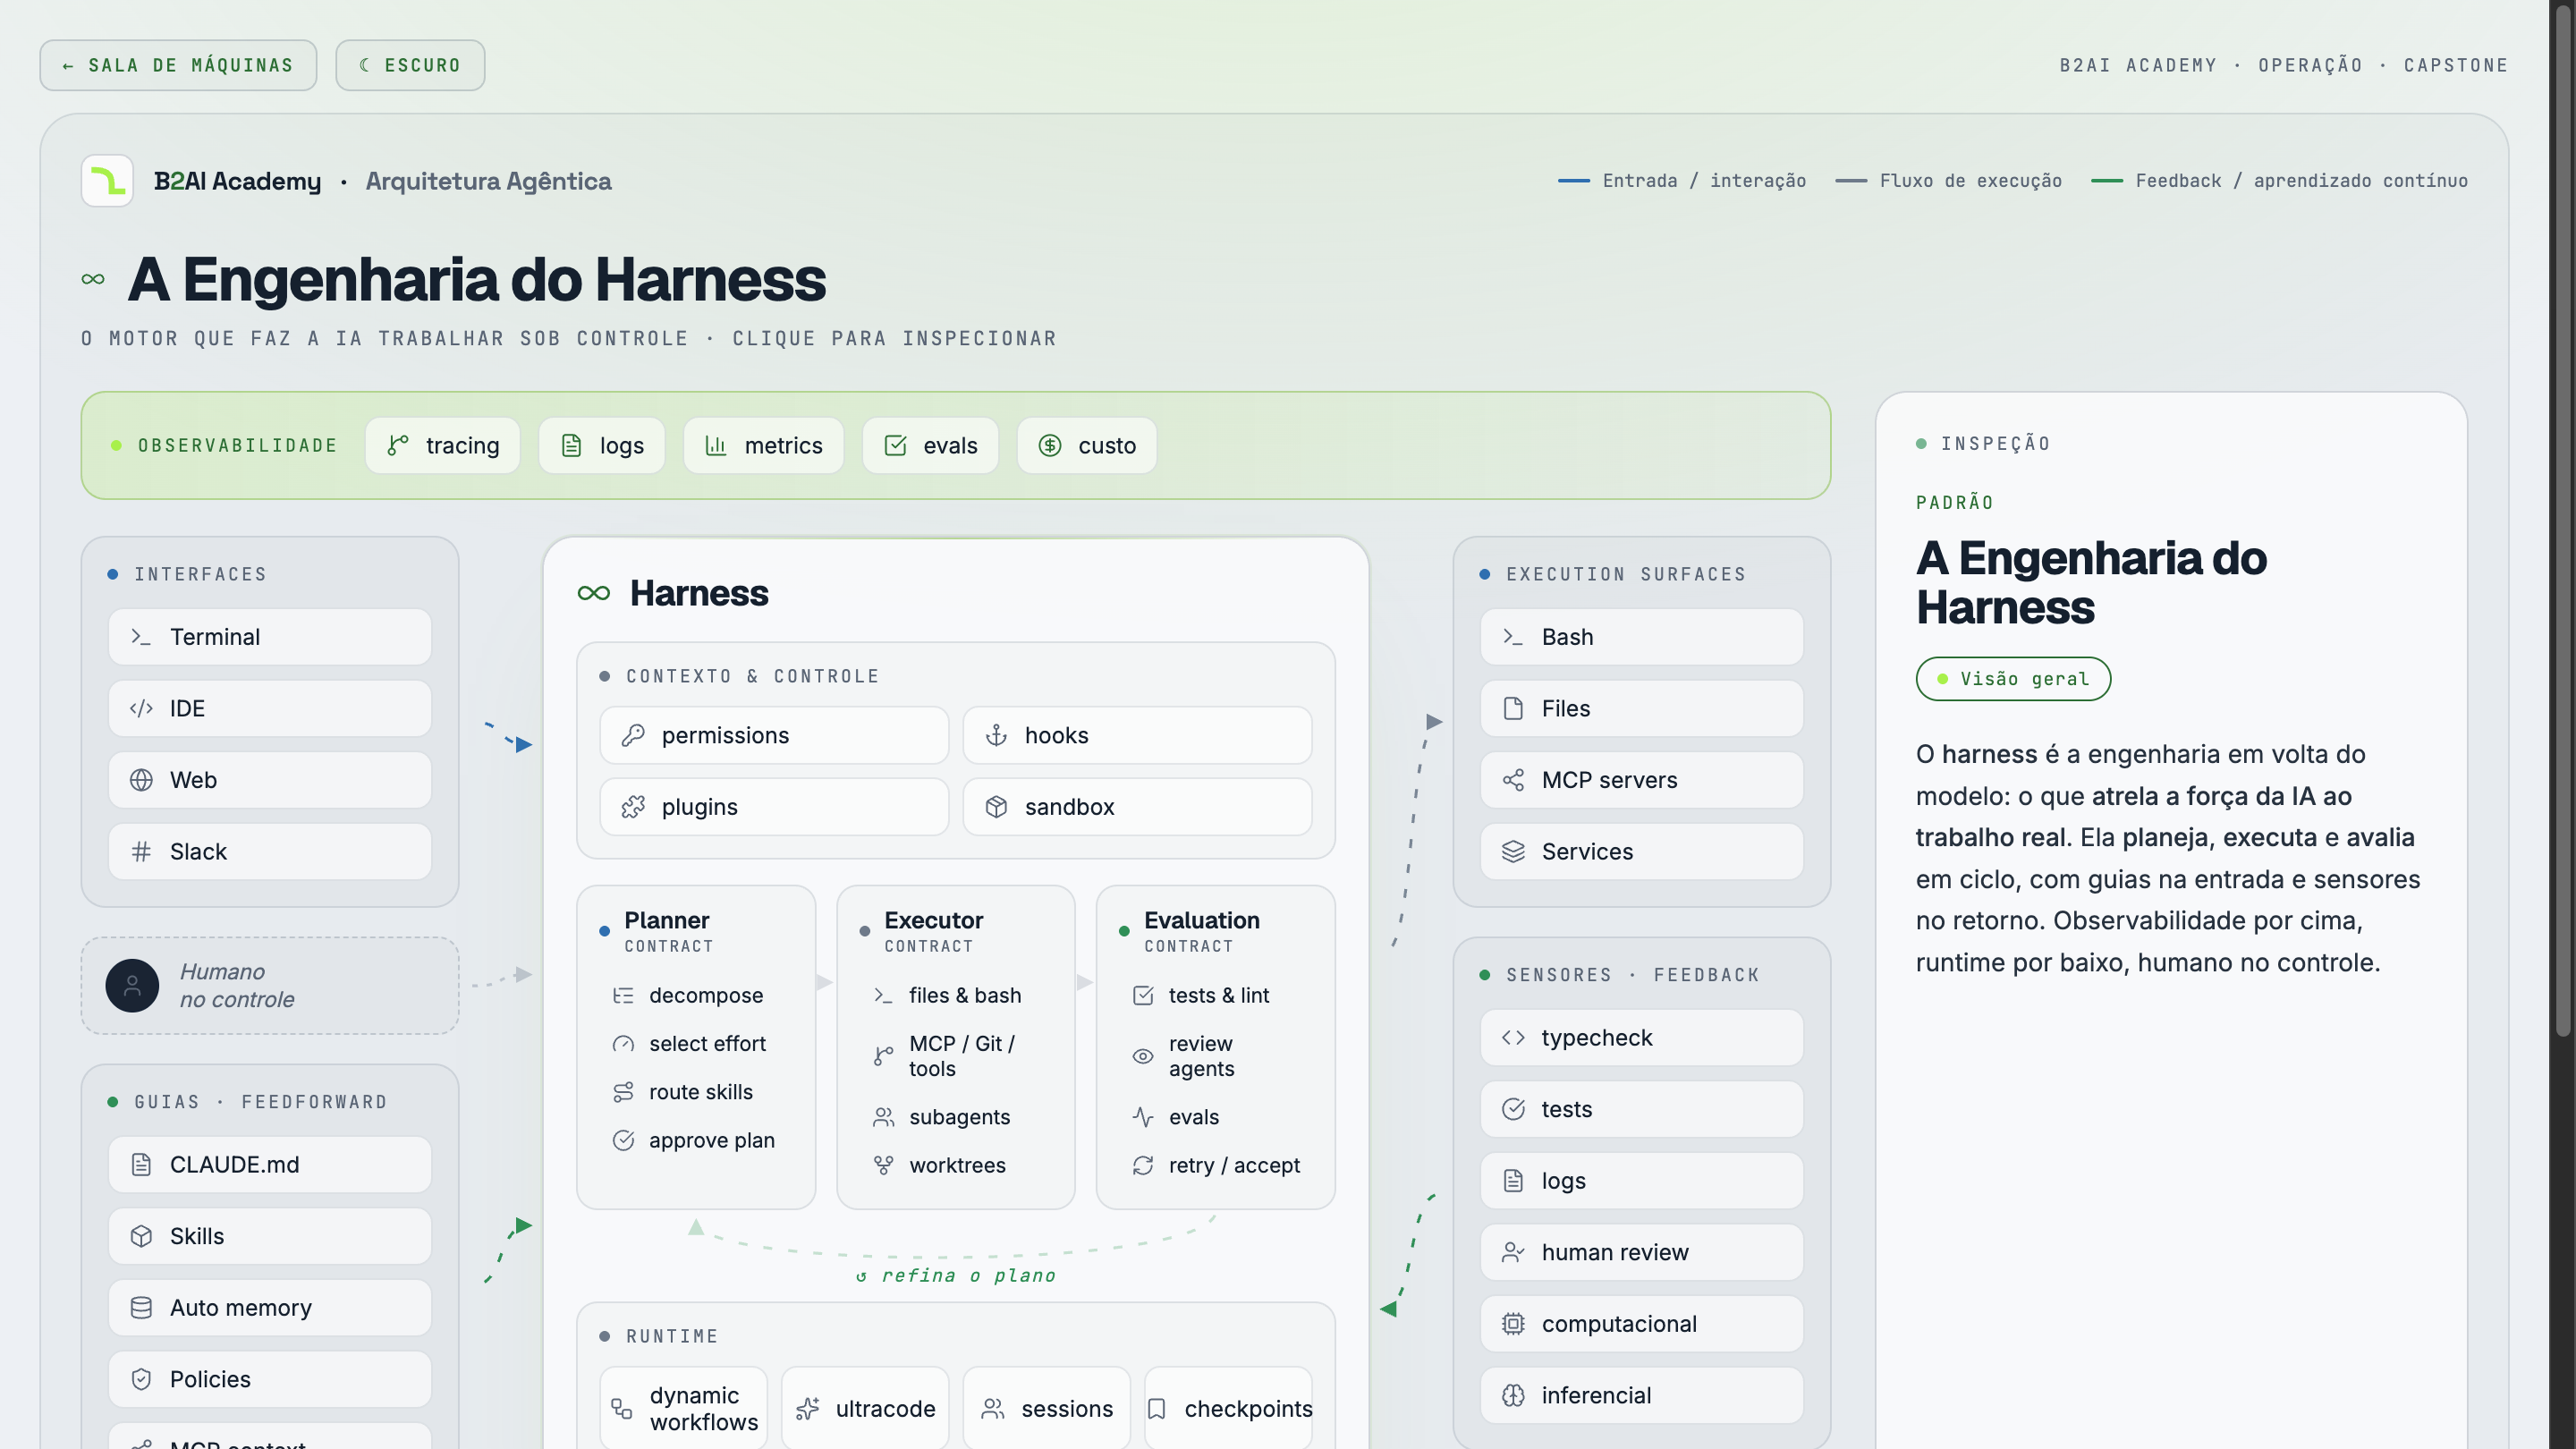The image size is (2576, 1449).
Task: Open the tests sensor item
Action: pos(1641,1109)
